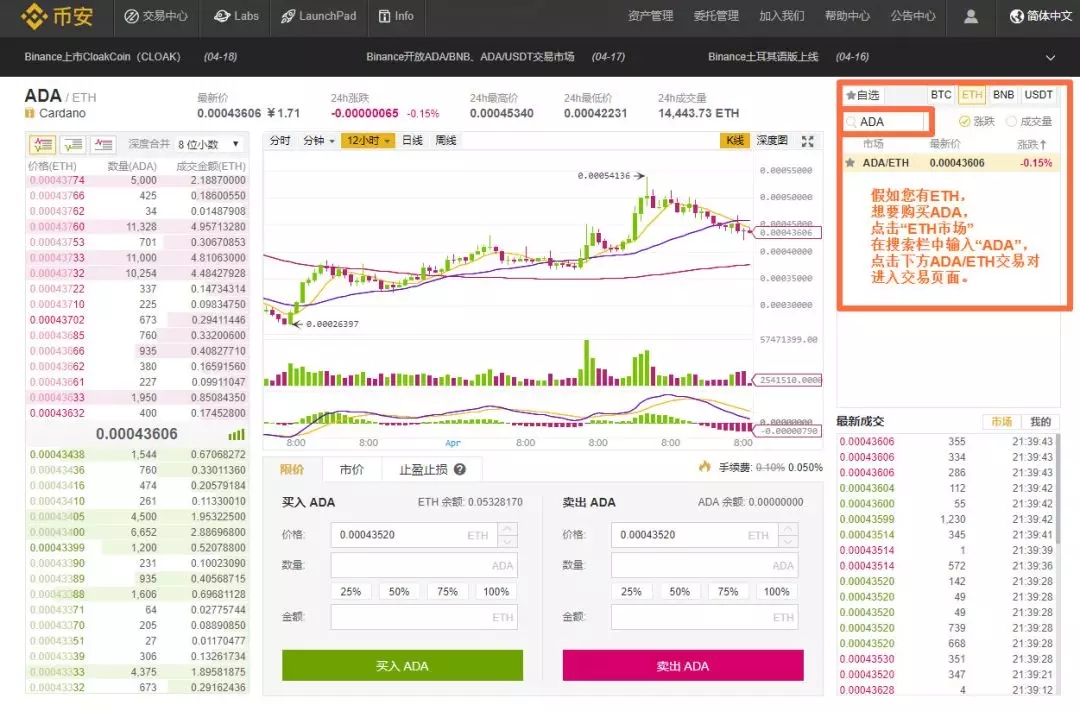This screenshot has width=1080, height=711.
Task: Decrease the sell price with down arrow
Action: click(788, 541)
